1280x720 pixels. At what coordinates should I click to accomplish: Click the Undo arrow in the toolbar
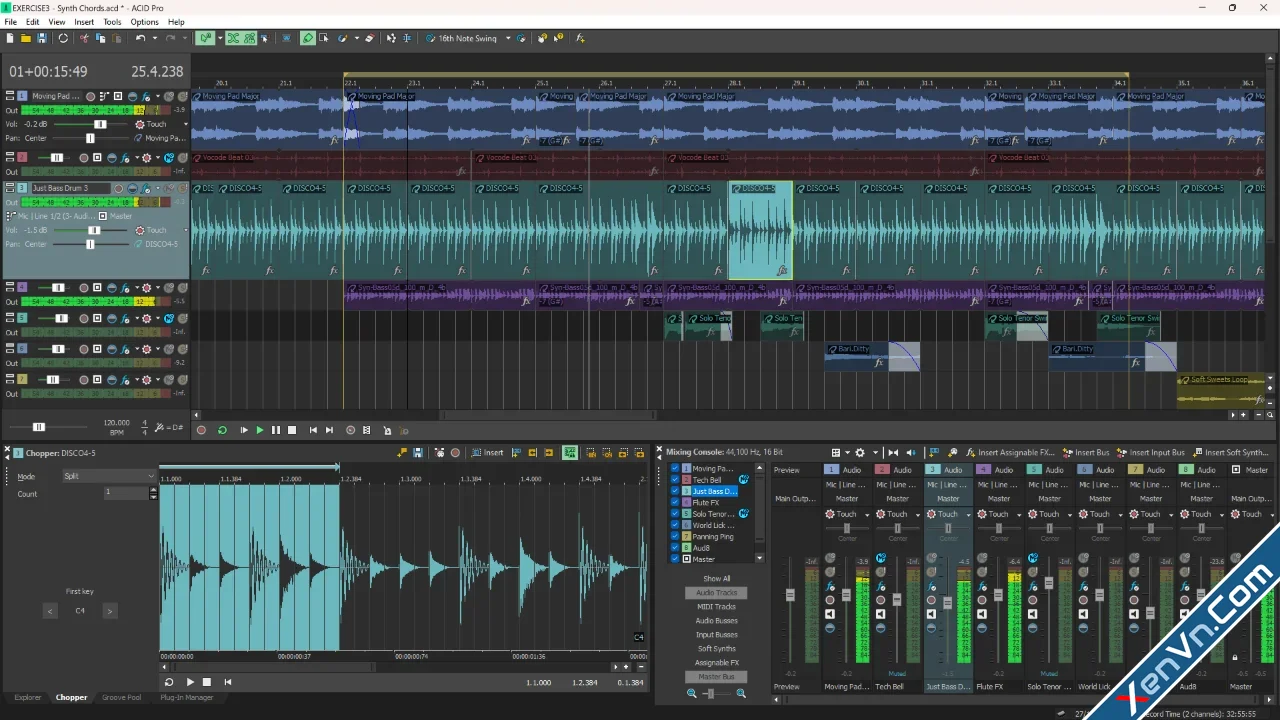[x=141, y=38]
